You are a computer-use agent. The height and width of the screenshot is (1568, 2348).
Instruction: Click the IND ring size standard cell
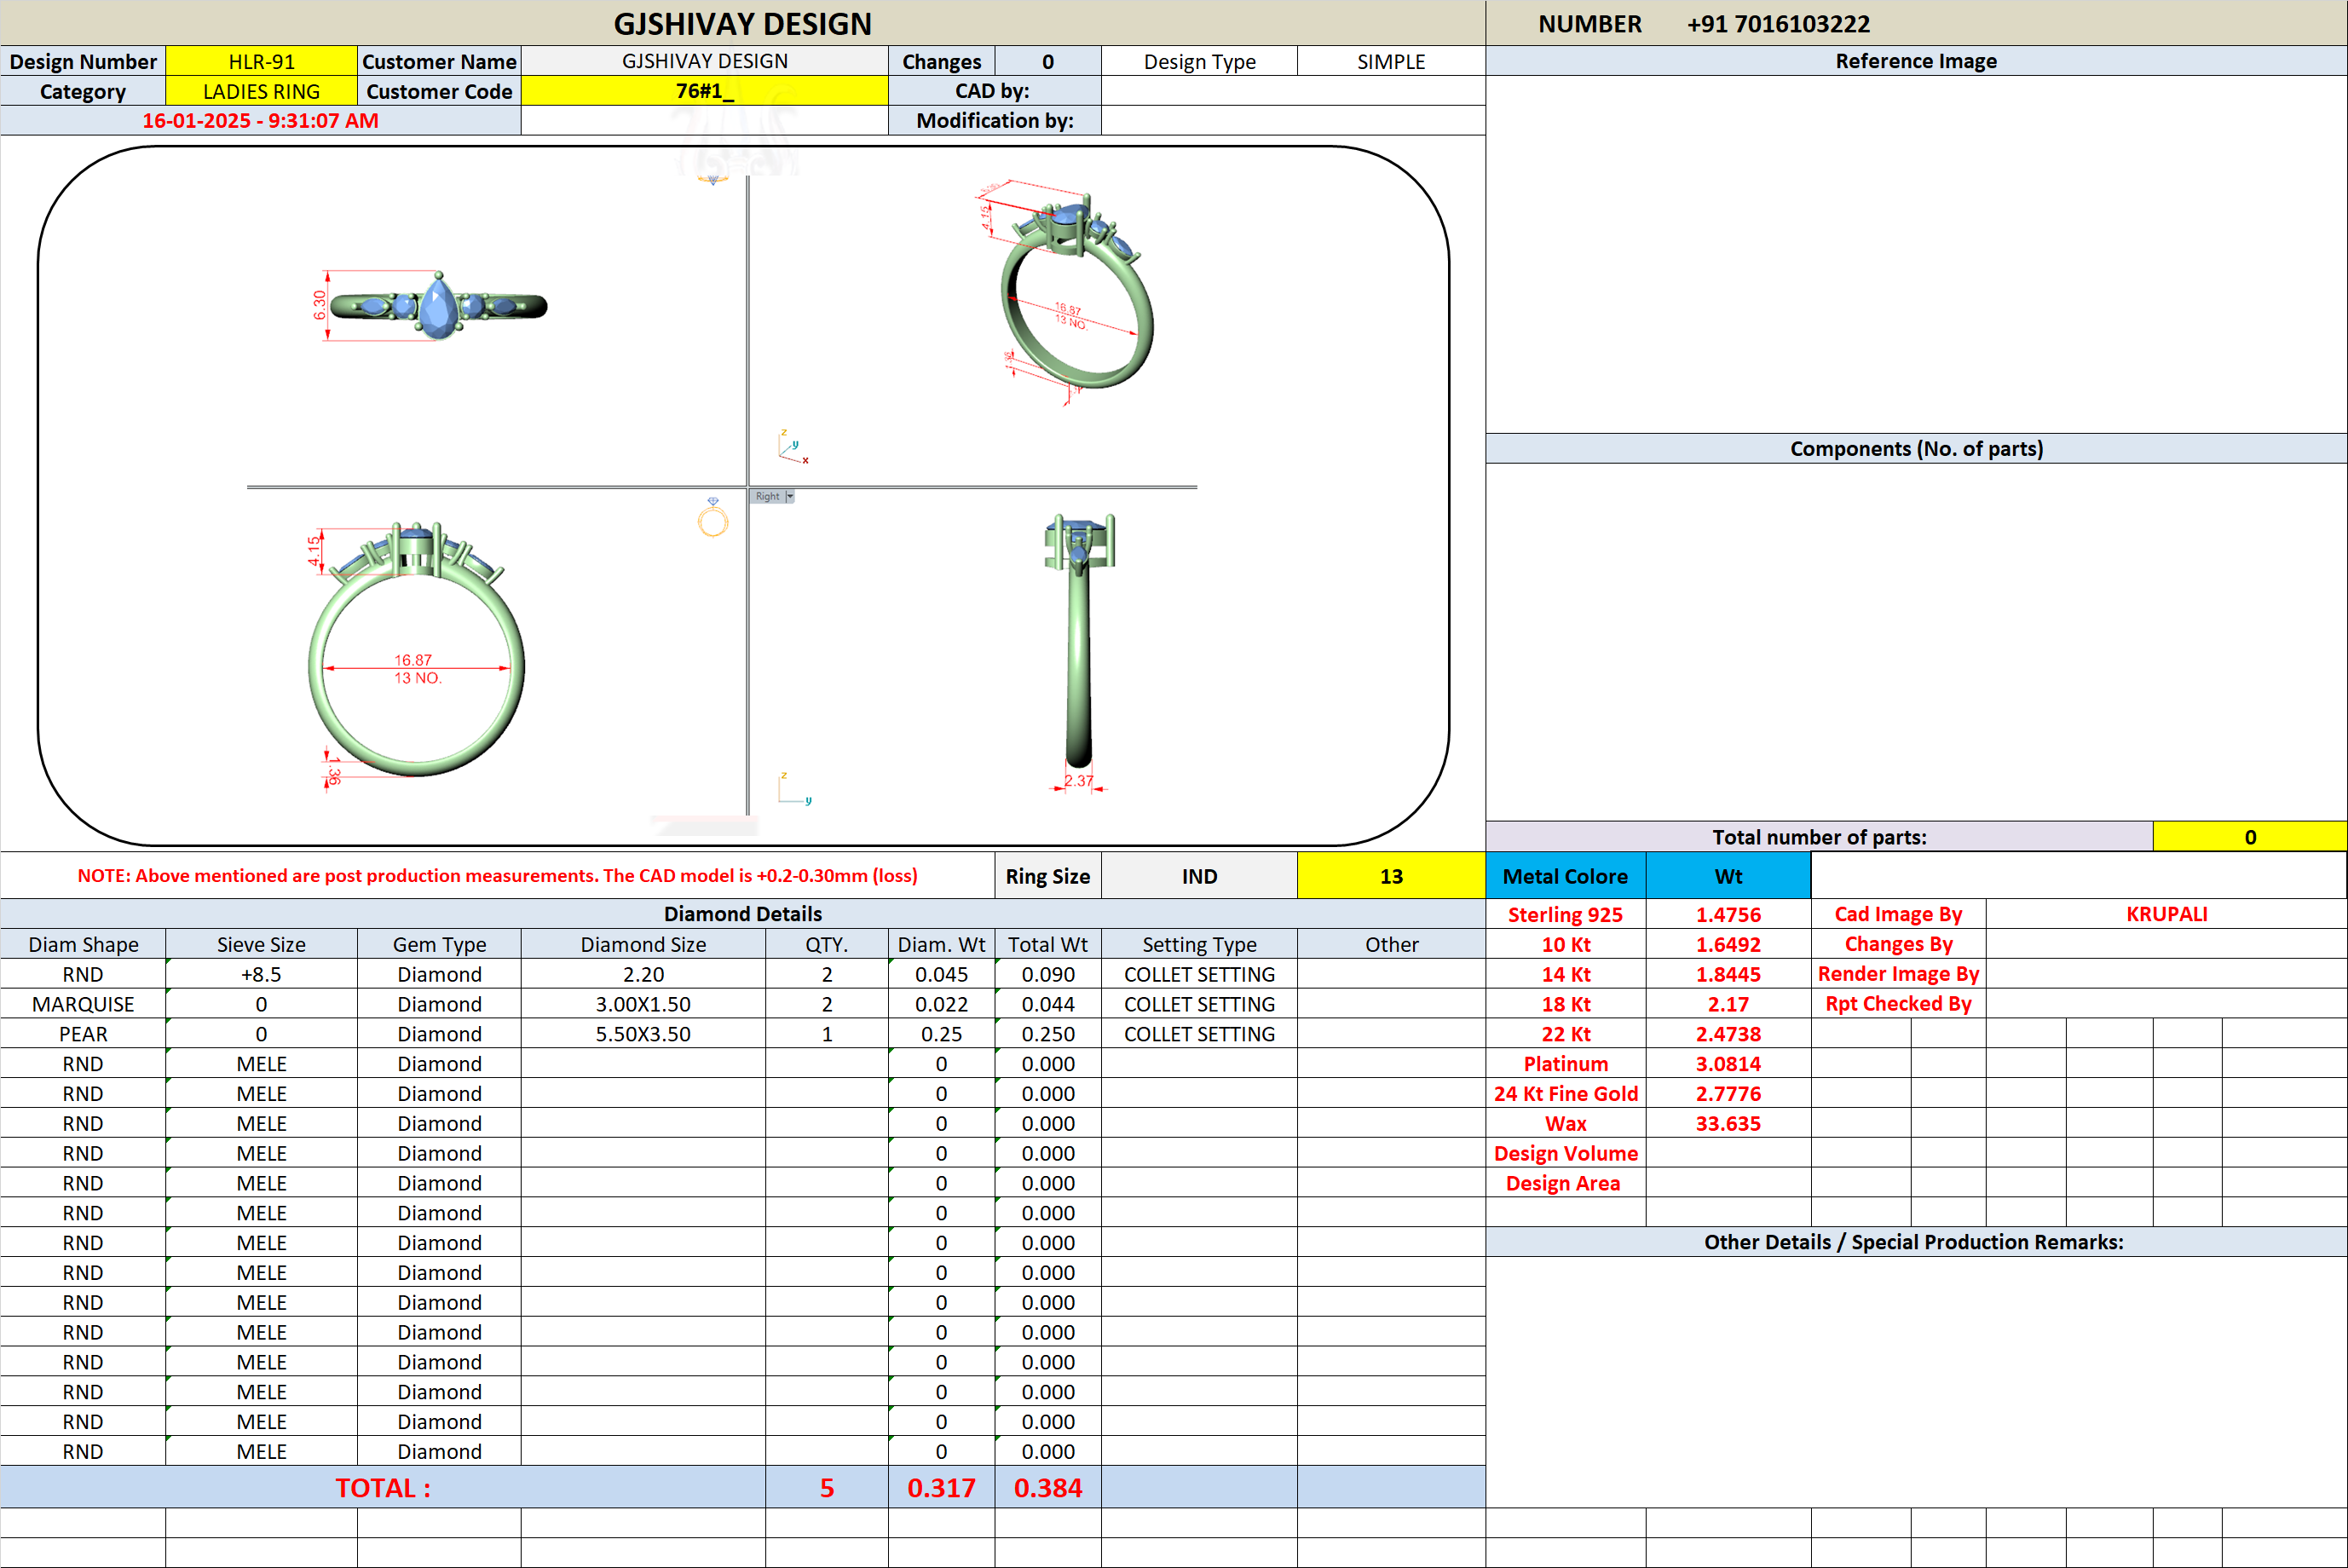coord(1199,876)
